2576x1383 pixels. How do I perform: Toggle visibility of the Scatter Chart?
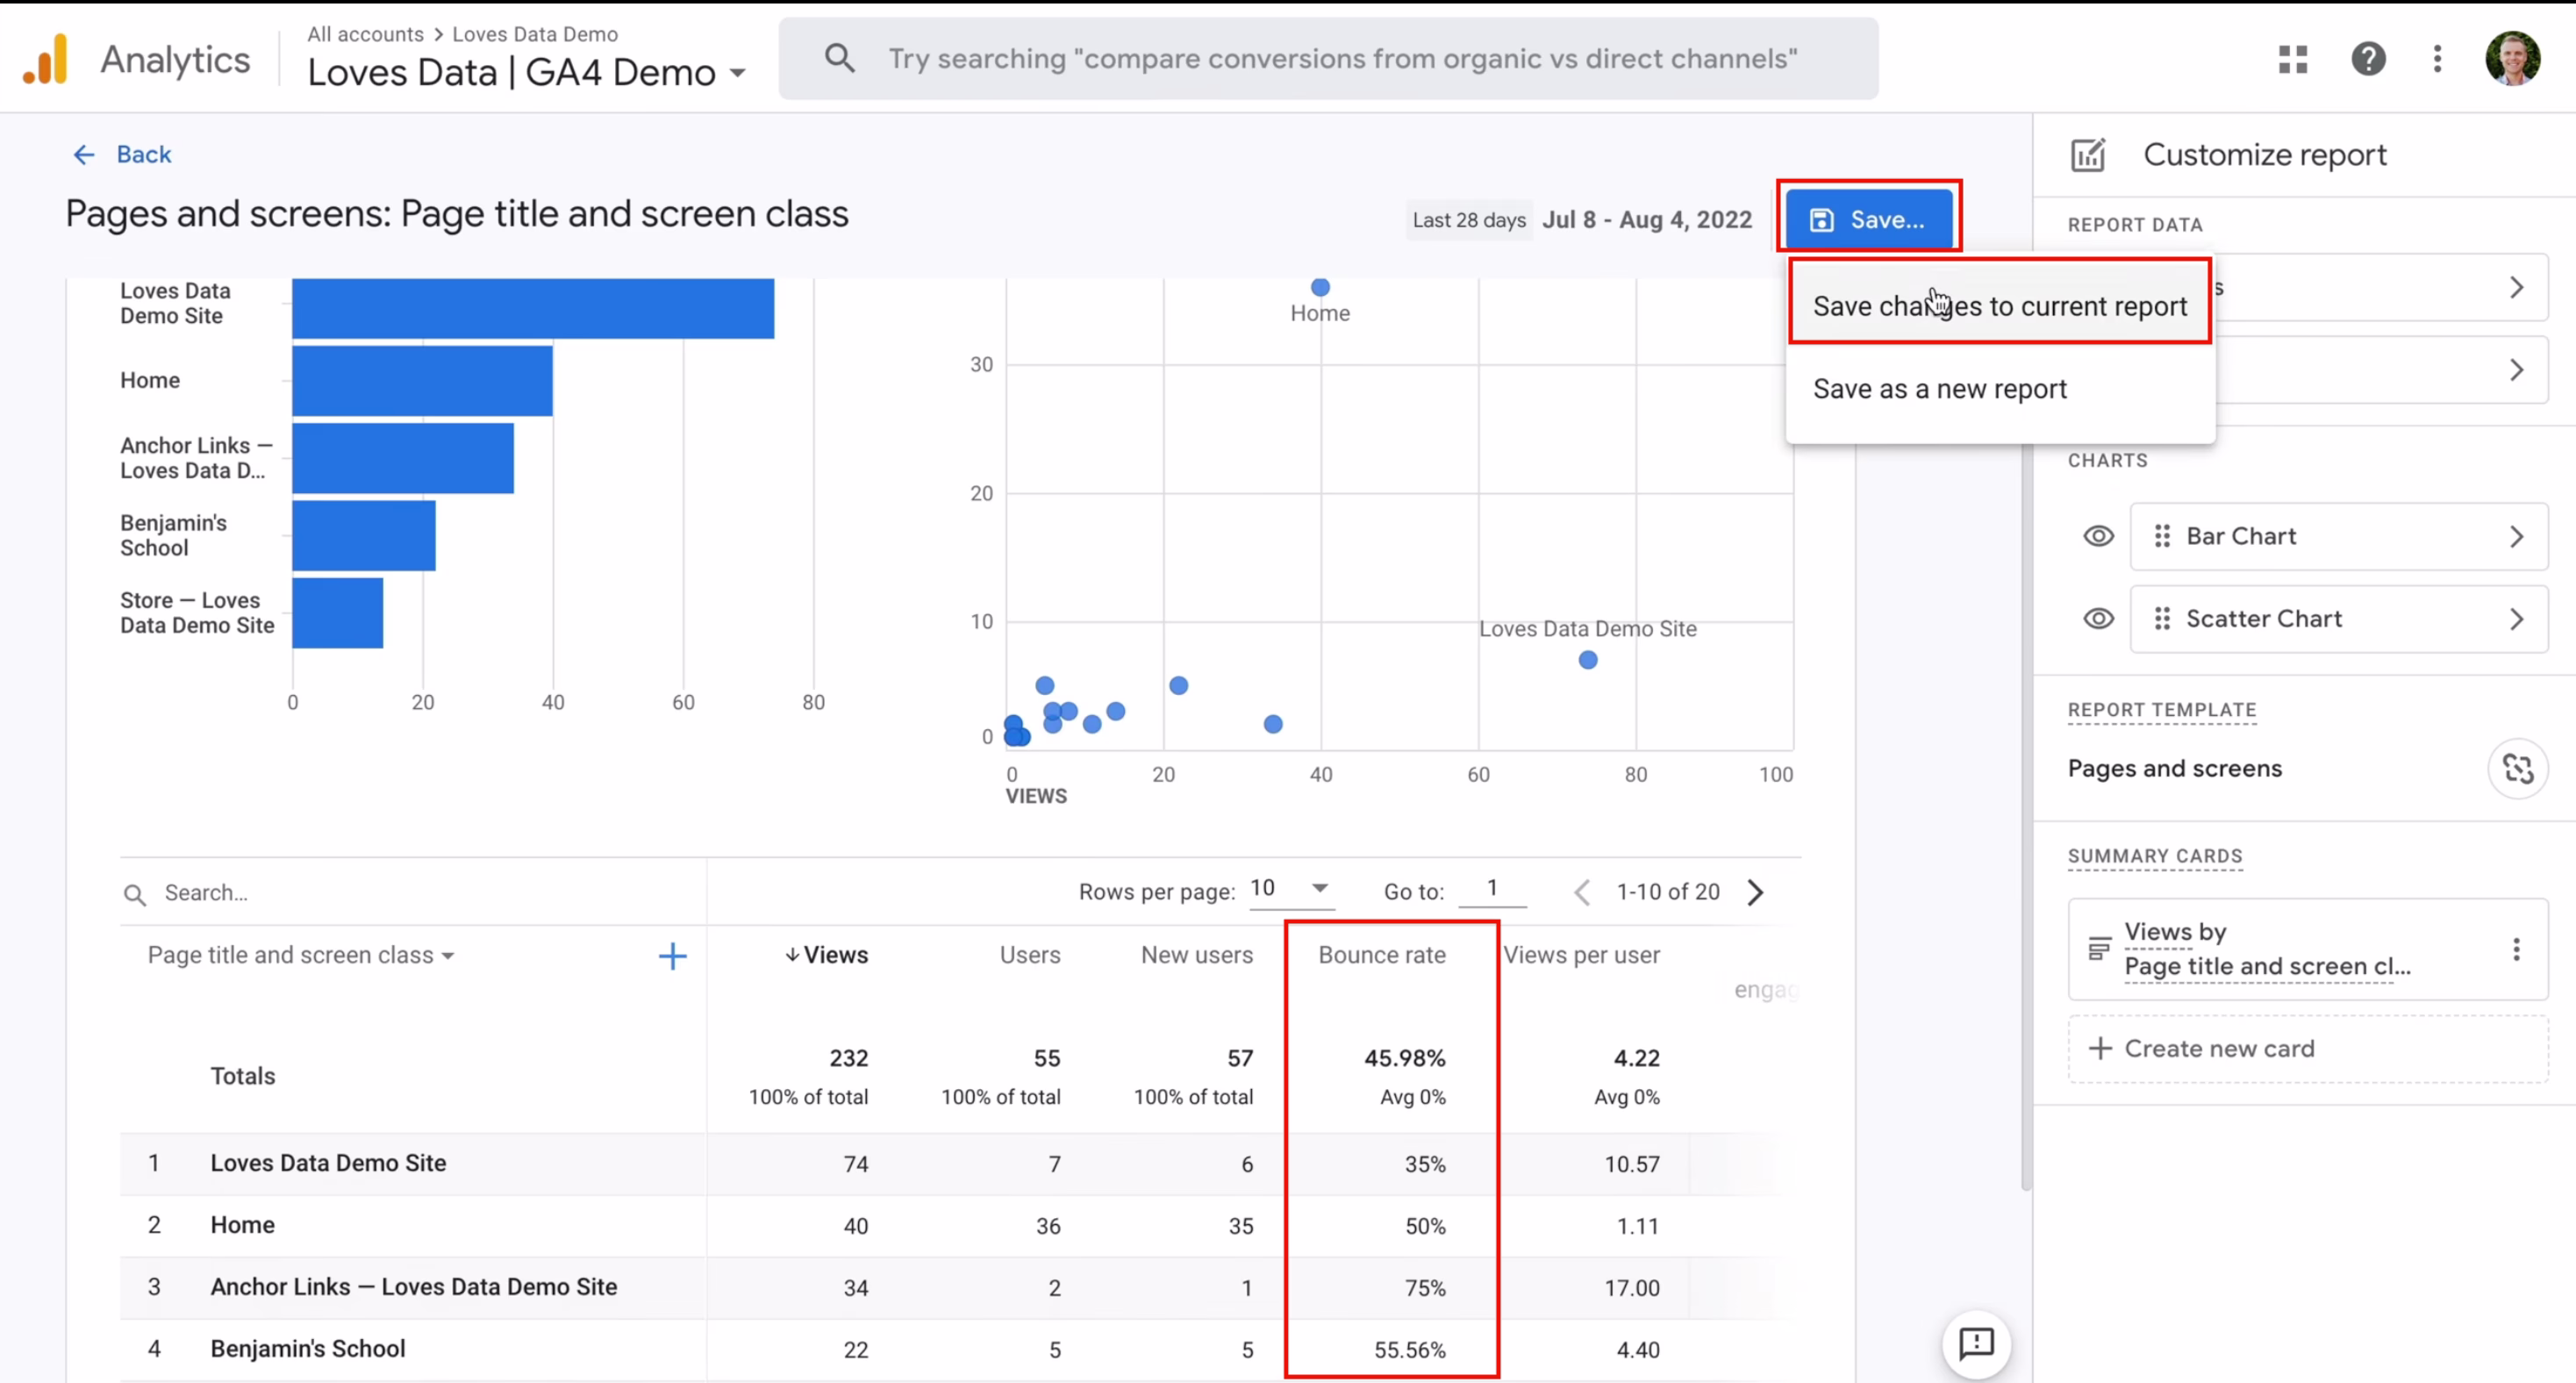coord(2099,618)
